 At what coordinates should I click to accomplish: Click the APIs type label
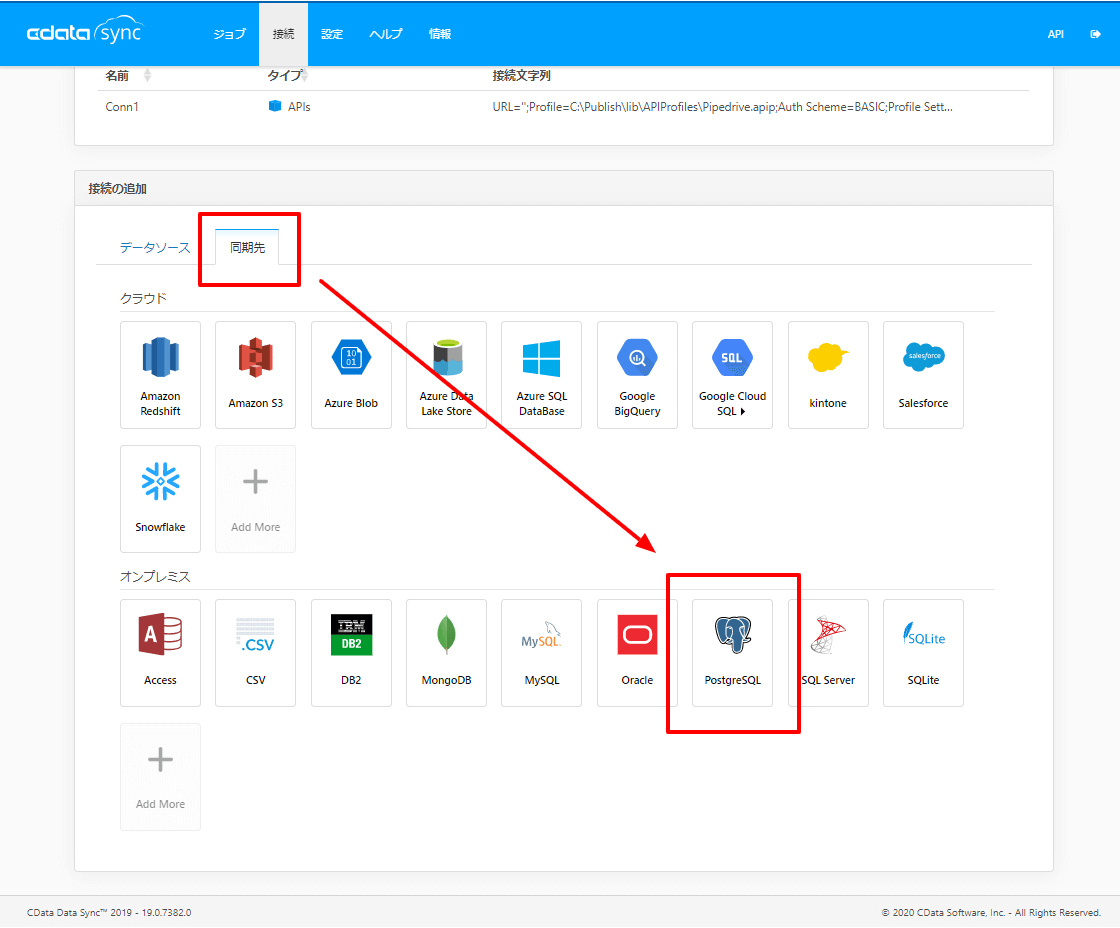(x=299, y=106)
